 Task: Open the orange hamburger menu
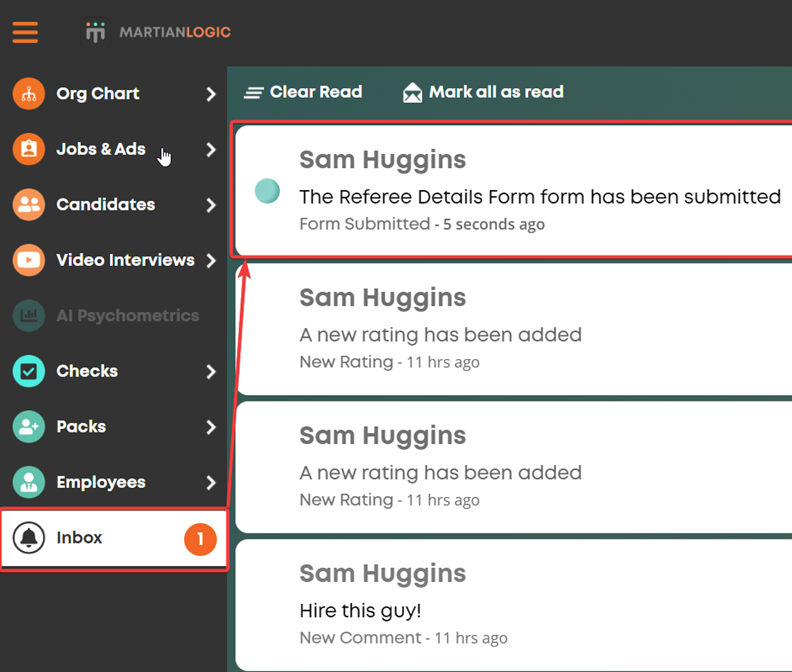(x=25, y=32)
